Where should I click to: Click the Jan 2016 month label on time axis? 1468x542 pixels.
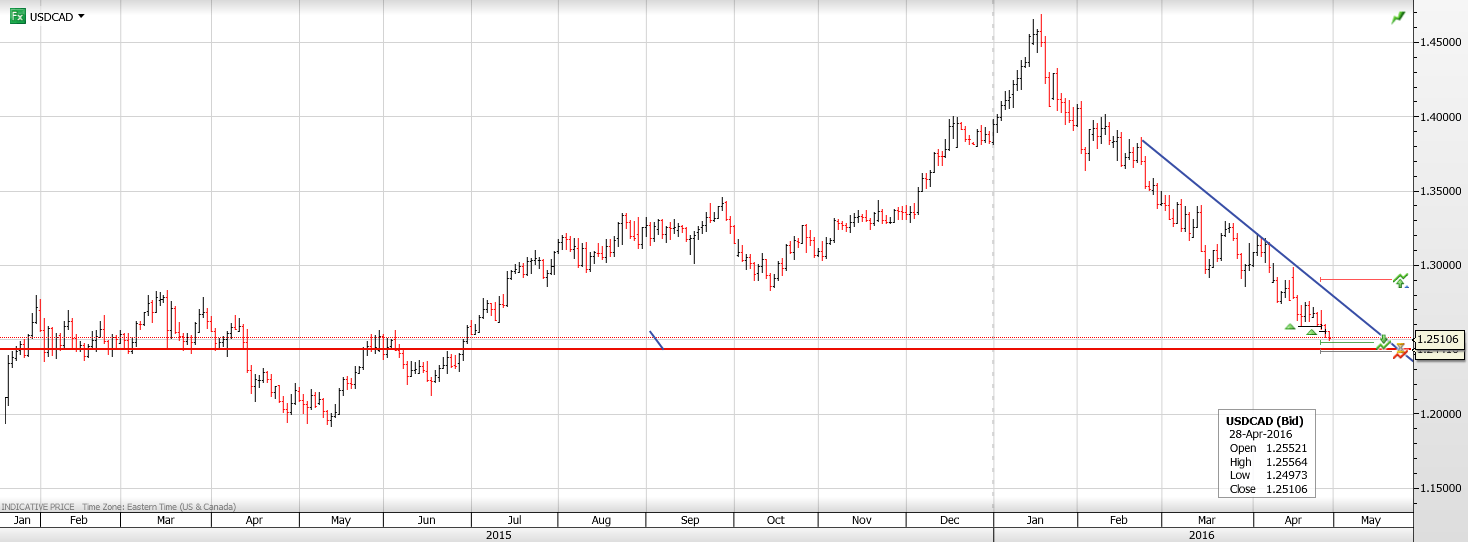coord(1035,520)
